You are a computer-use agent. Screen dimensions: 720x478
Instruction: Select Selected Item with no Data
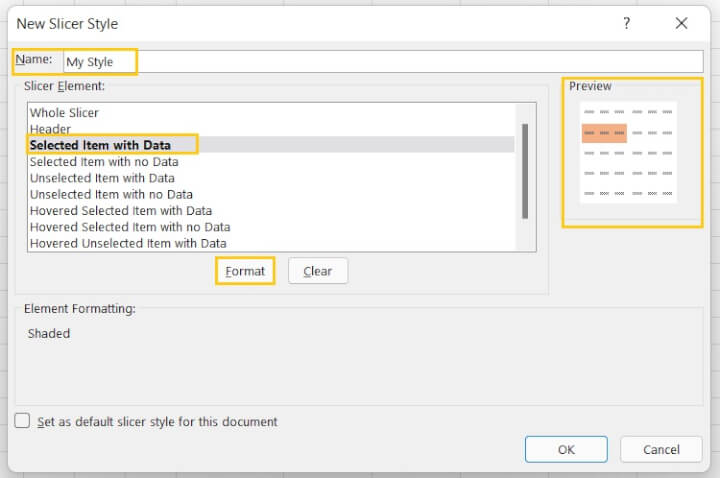pos(104,161)
